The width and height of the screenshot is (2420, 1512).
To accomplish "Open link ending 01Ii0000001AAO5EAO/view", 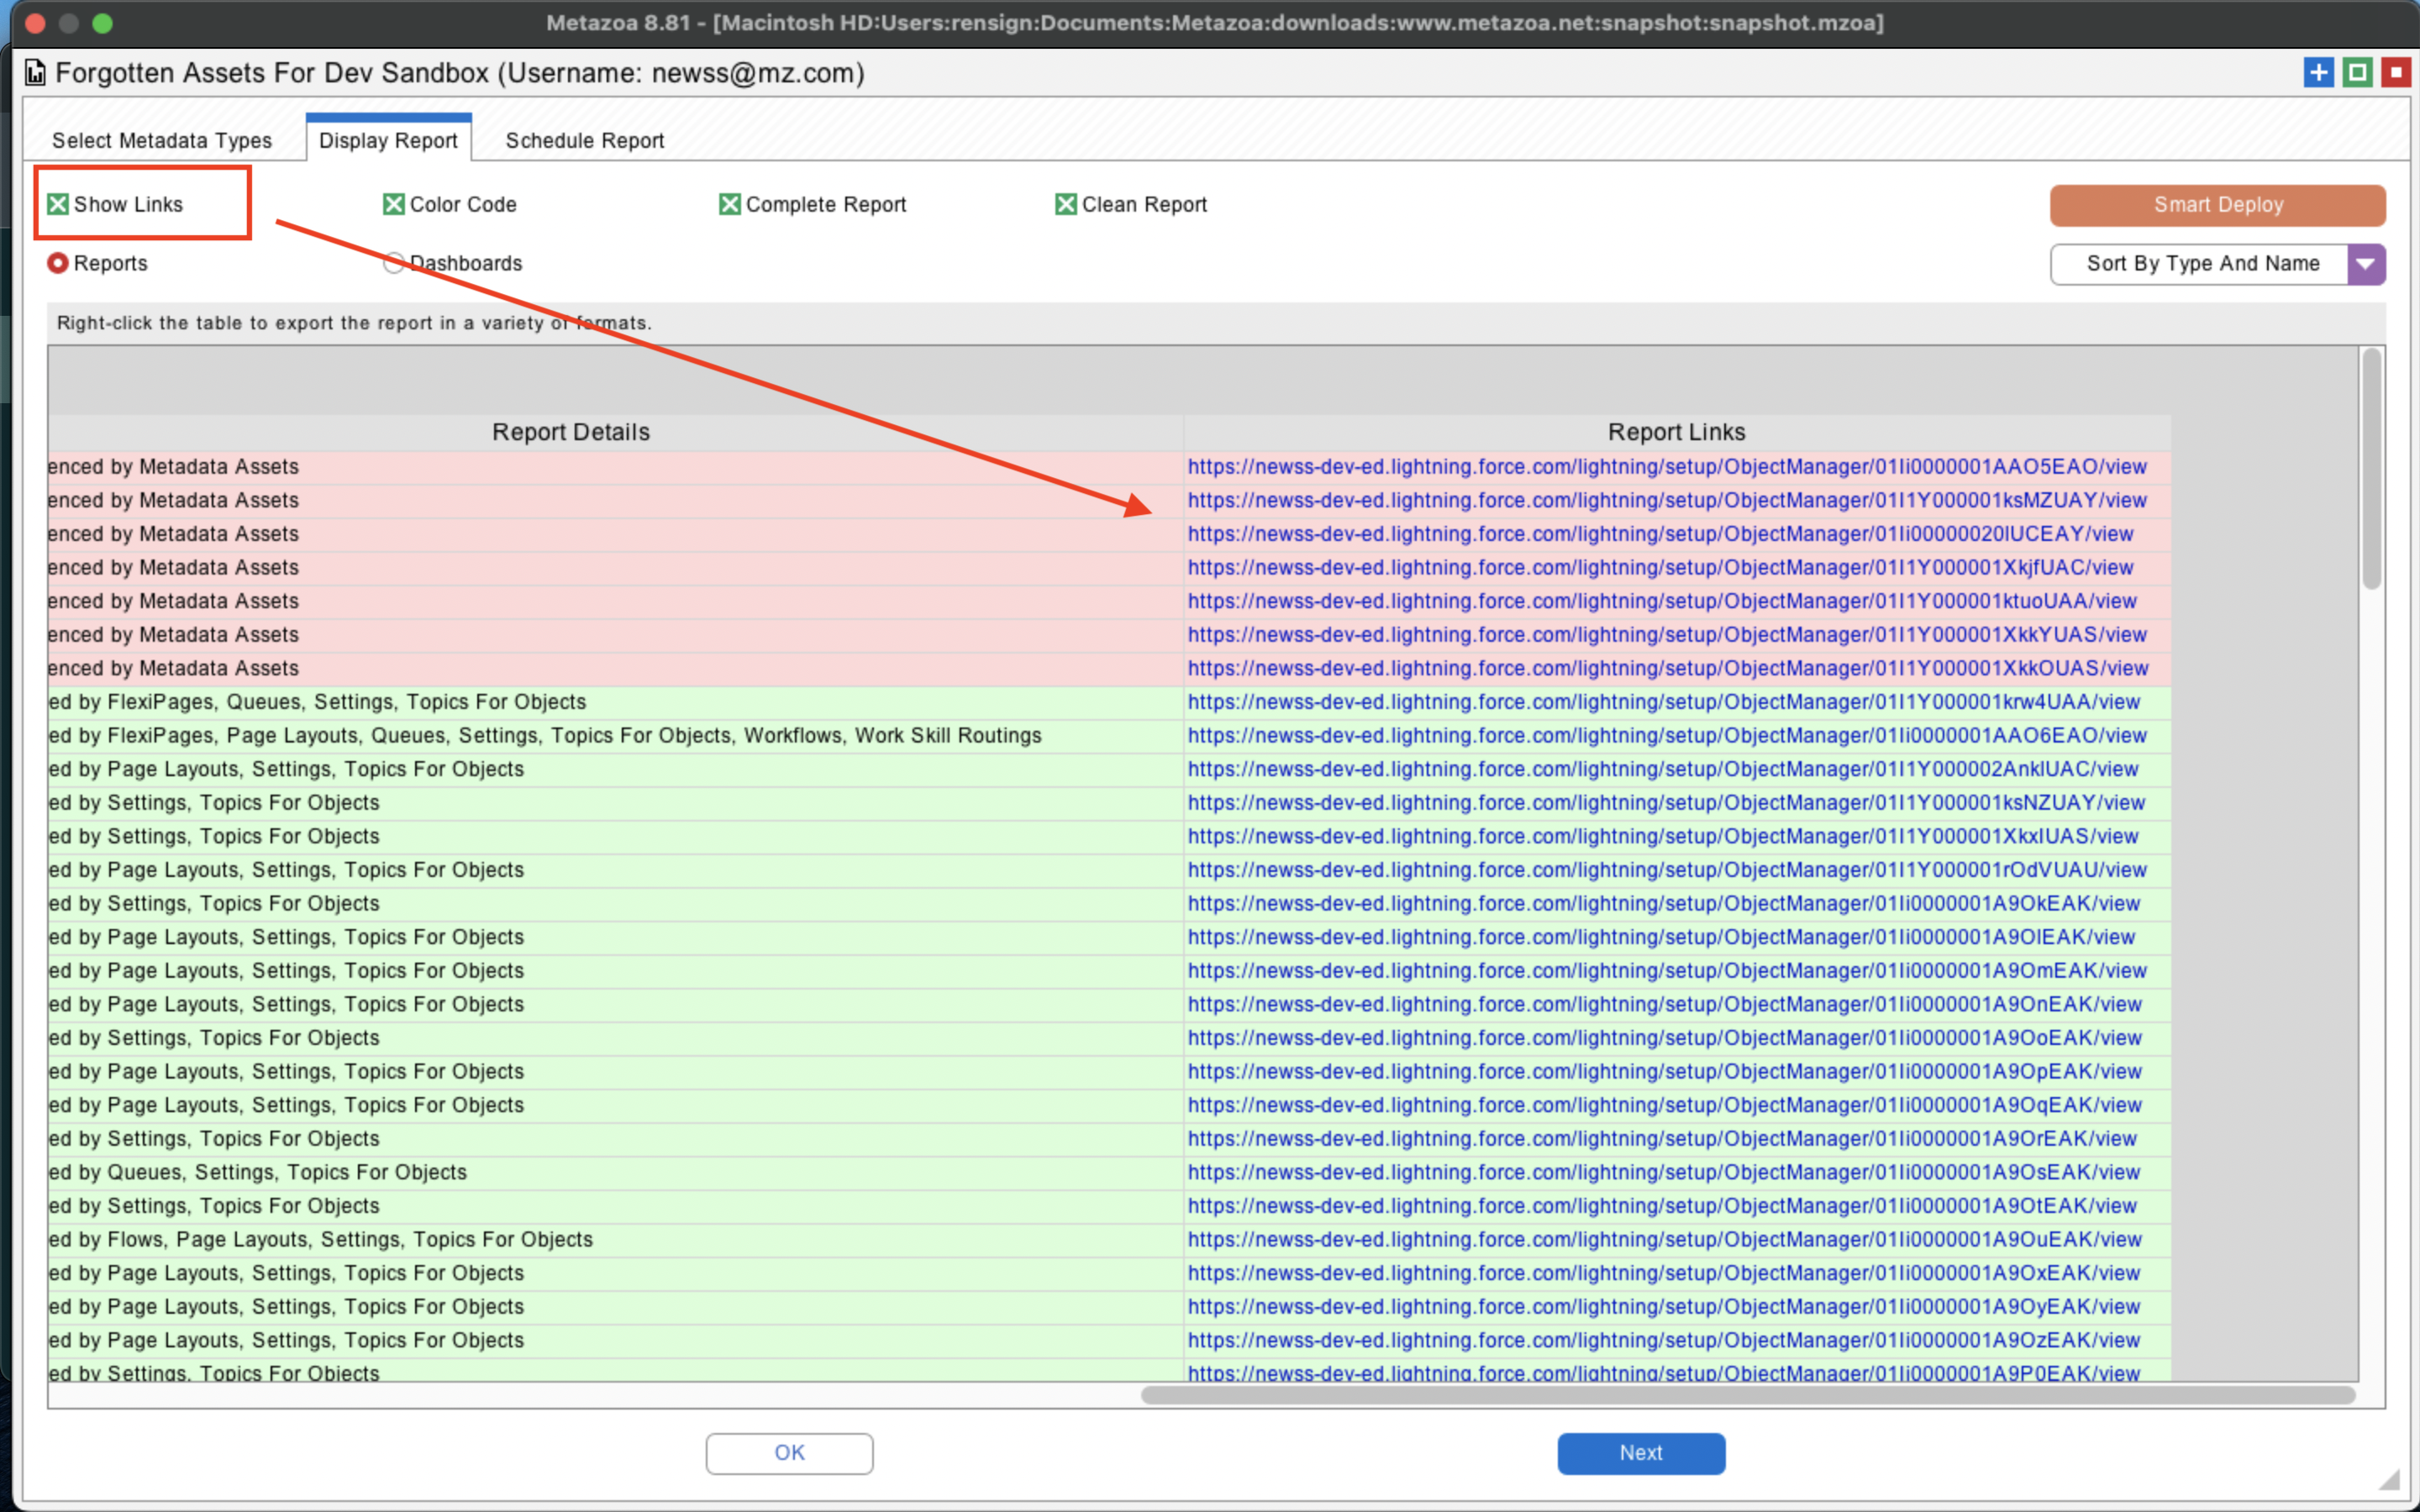I will (1666, 467).
